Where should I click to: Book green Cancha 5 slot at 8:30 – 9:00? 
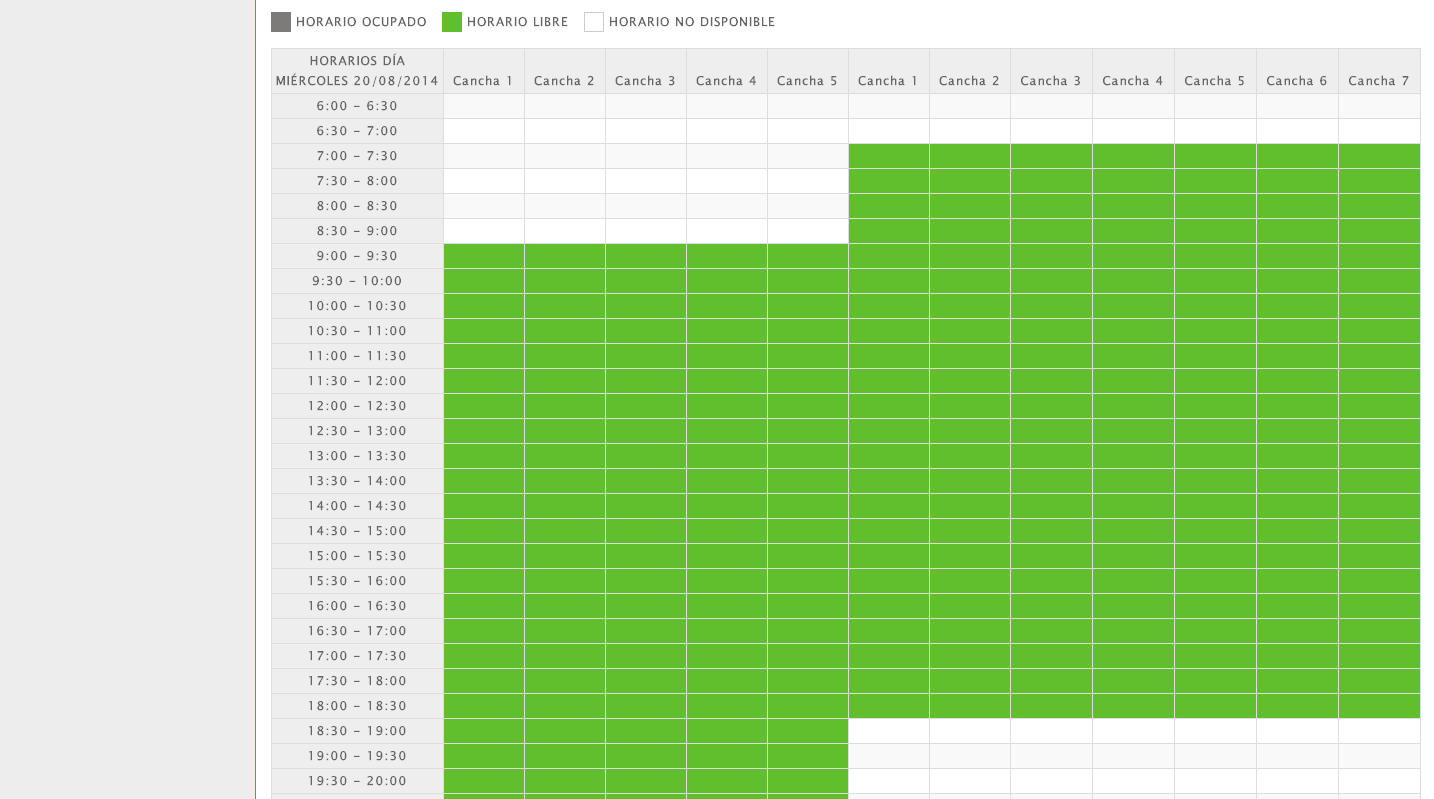pos(1215,231)
